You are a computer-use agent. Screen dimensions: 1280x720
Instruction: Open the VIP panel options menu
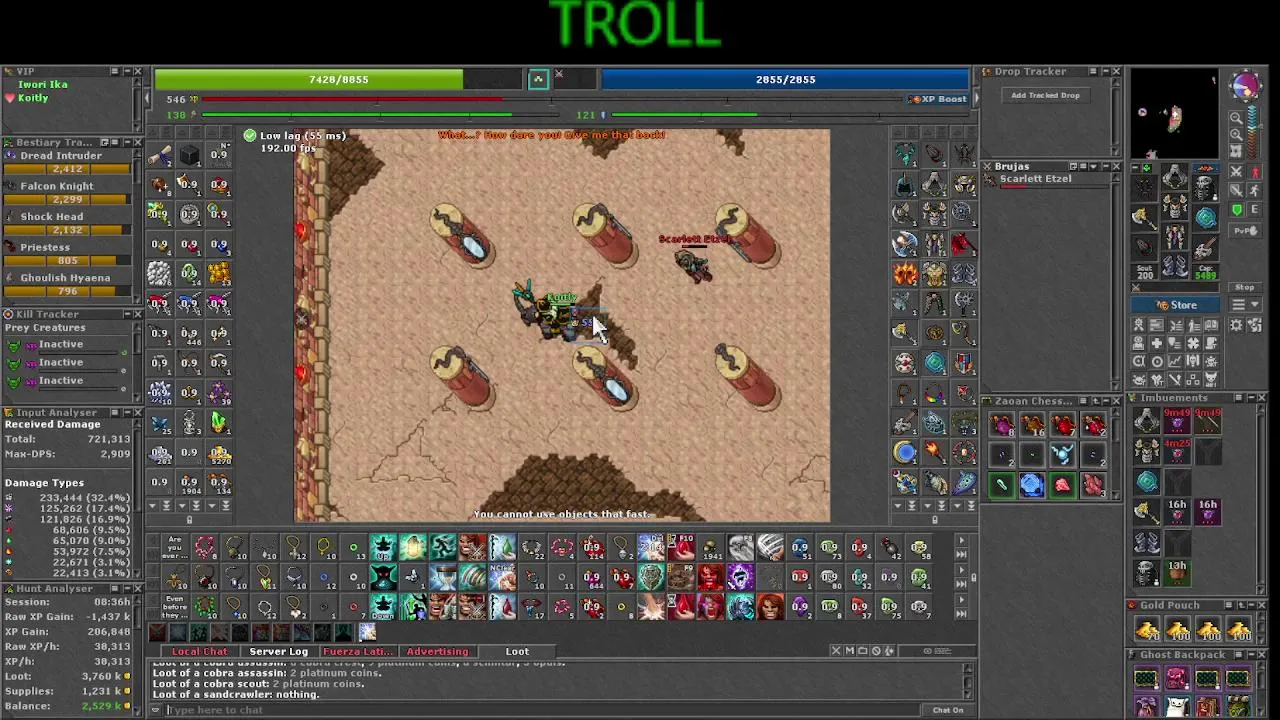click(115, 71)
